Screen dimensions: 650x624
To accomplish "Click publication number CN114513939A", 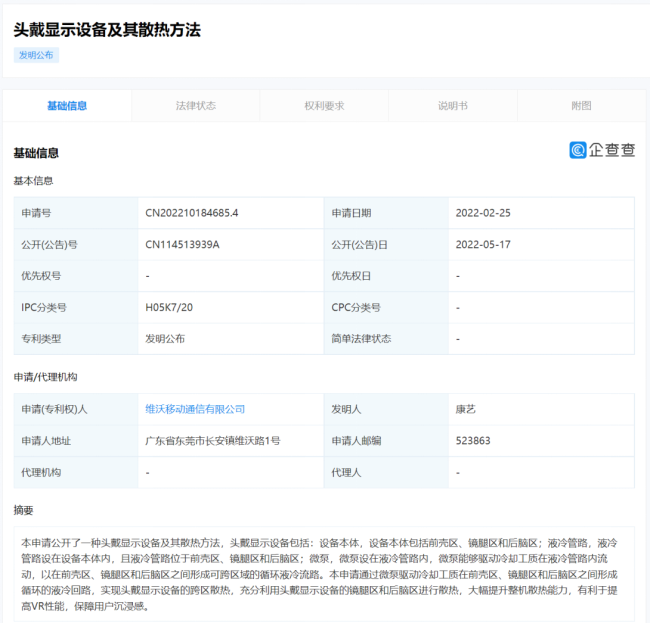I will coord(182,244).
